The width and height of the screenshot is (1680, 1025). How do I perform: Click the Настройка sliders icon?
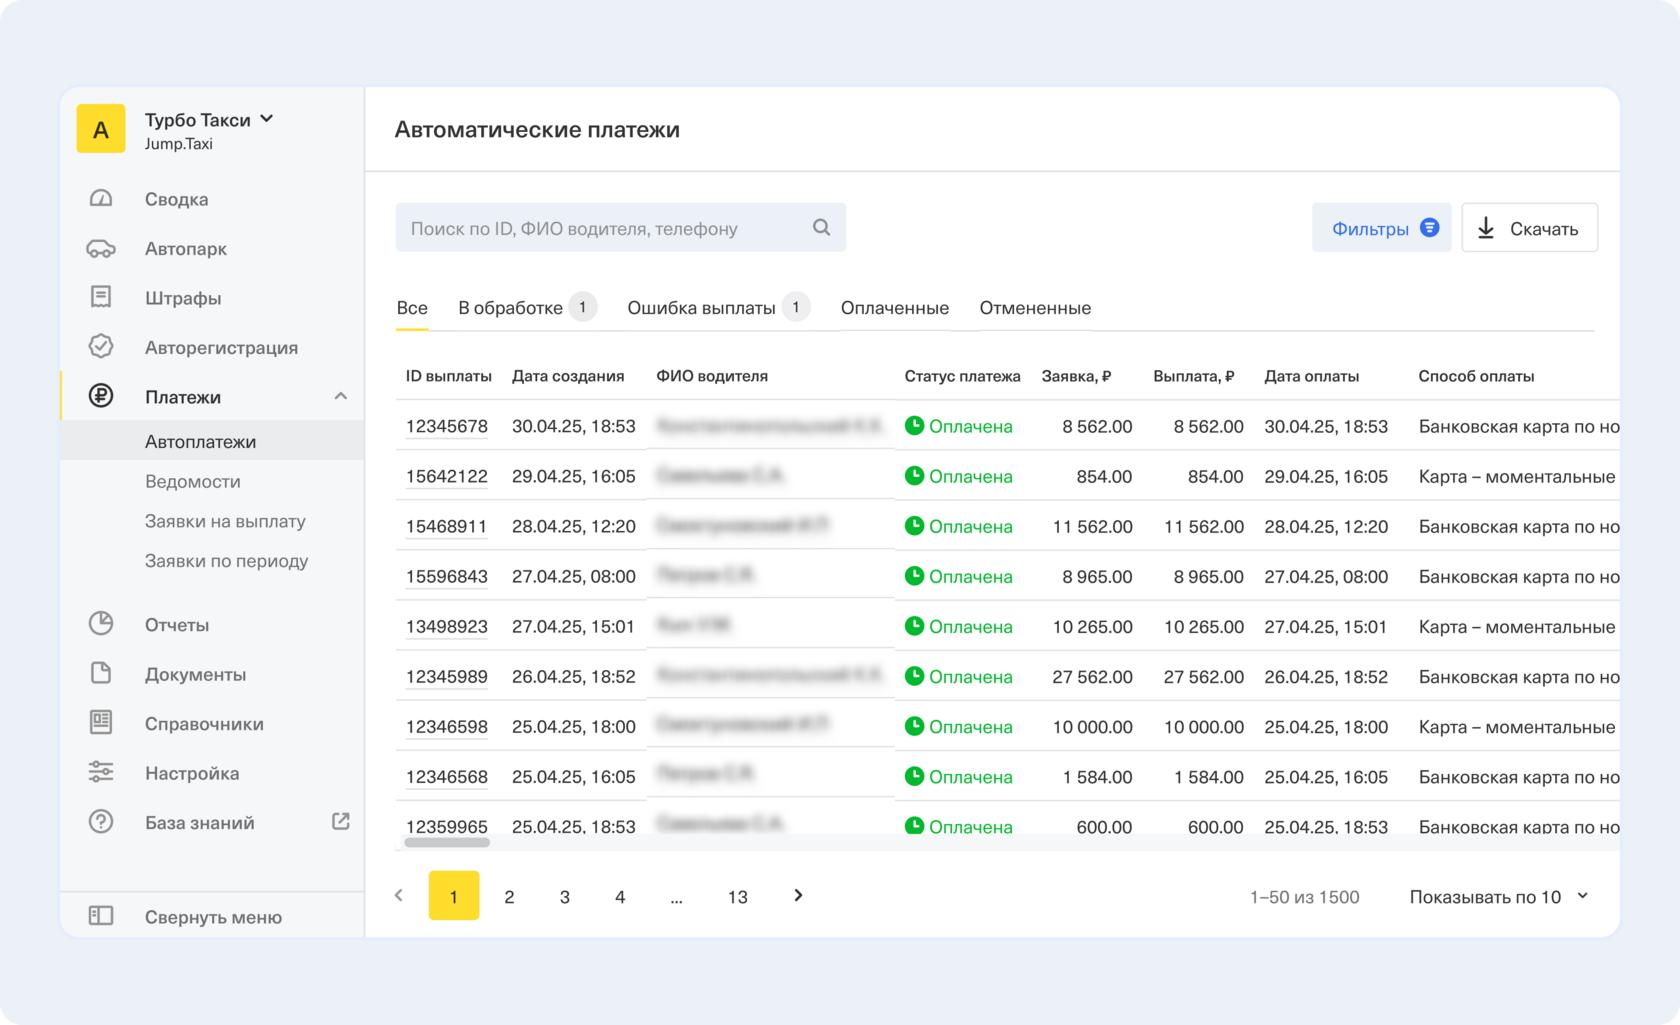click(x=101, y=772)
